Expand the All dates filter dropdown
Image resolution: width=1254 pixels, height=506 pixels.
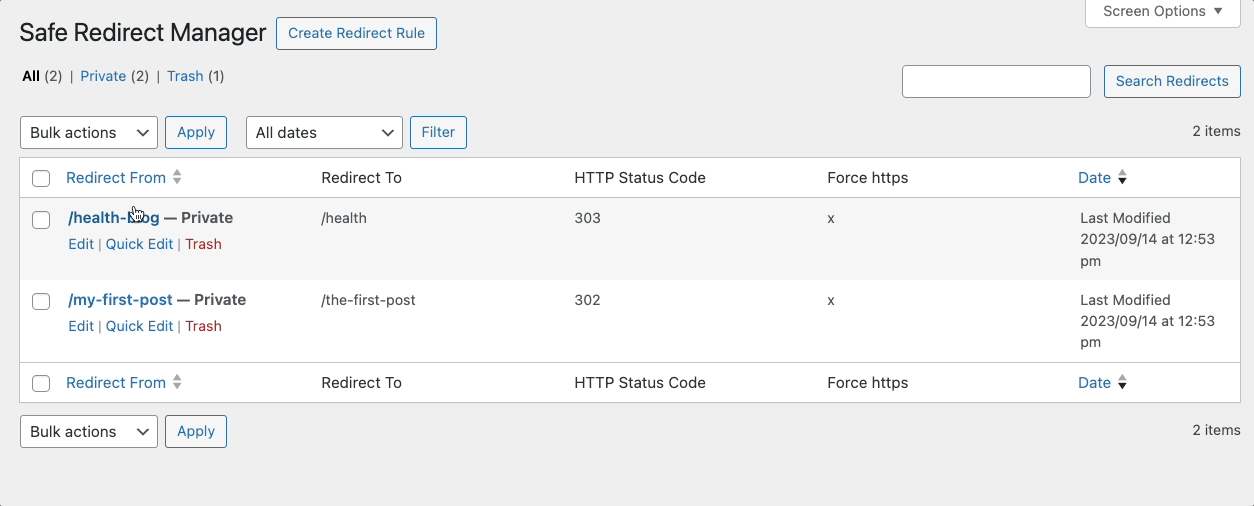324,133
